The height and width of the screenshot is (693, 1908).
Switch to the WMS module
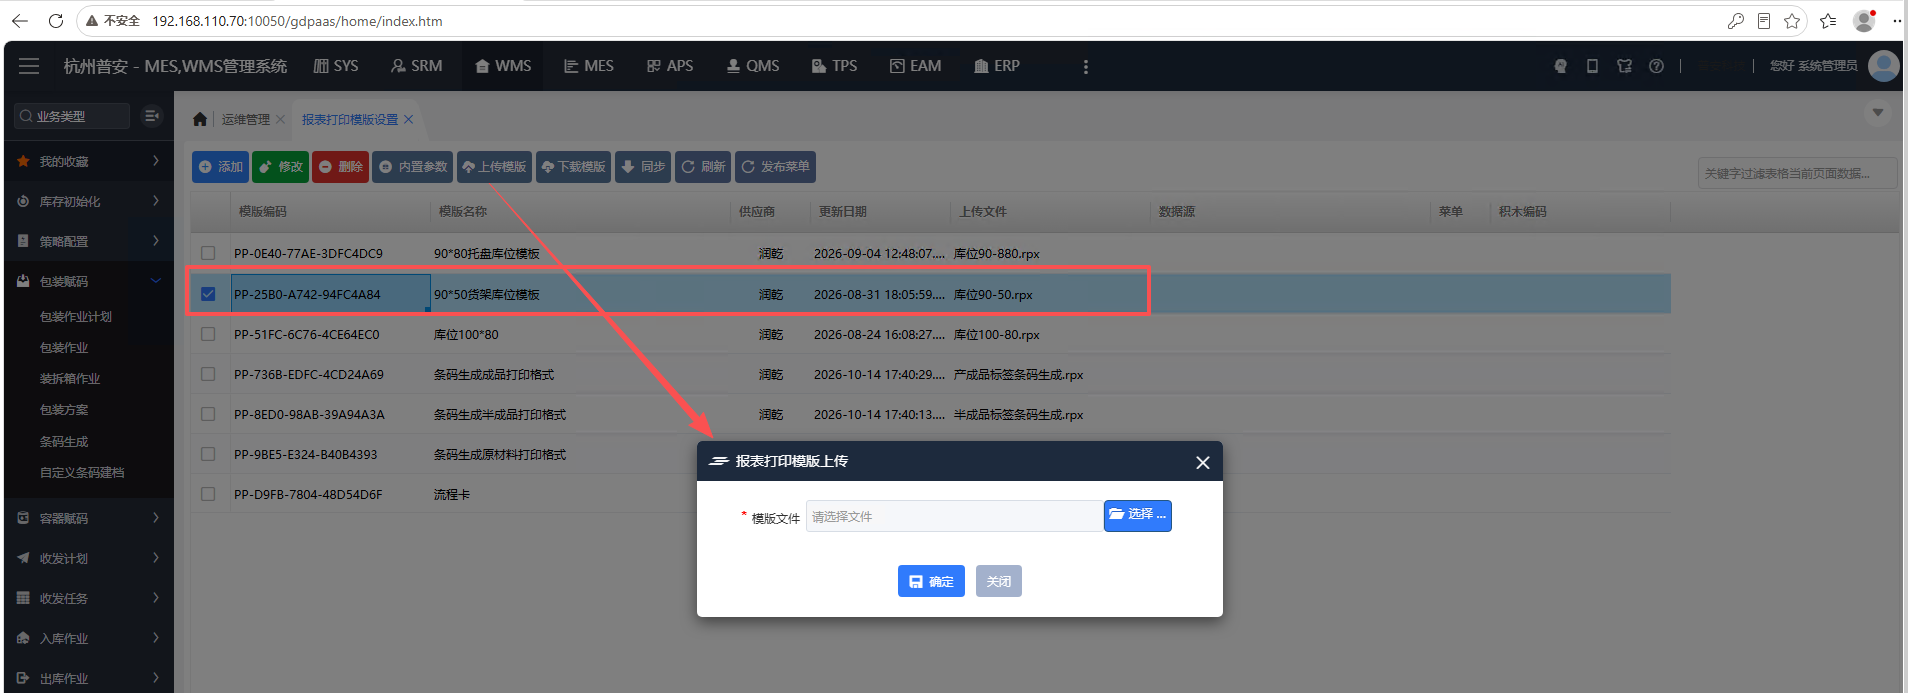click(503, 66)
